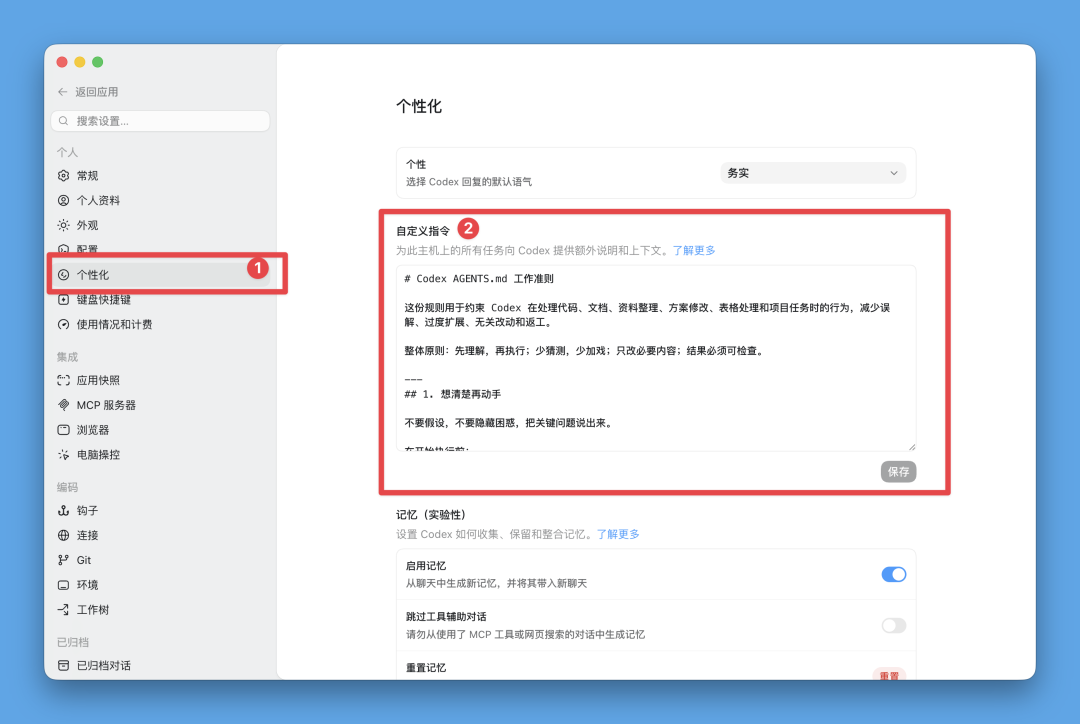Click the gauge icon beside 使用情况和计费
The width and height of the screenshot is (1080, 724).
click(63, 324)
